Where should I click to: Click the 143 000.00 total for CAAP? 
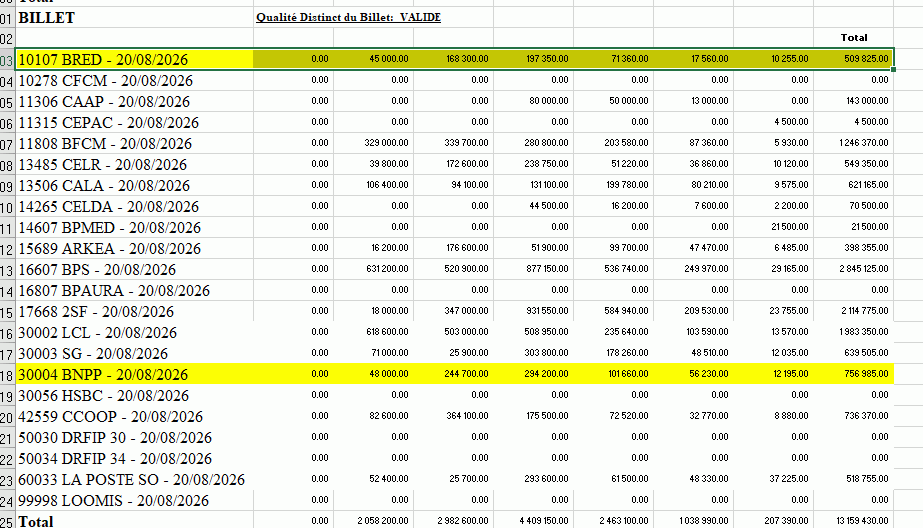(x=866, y=101)
